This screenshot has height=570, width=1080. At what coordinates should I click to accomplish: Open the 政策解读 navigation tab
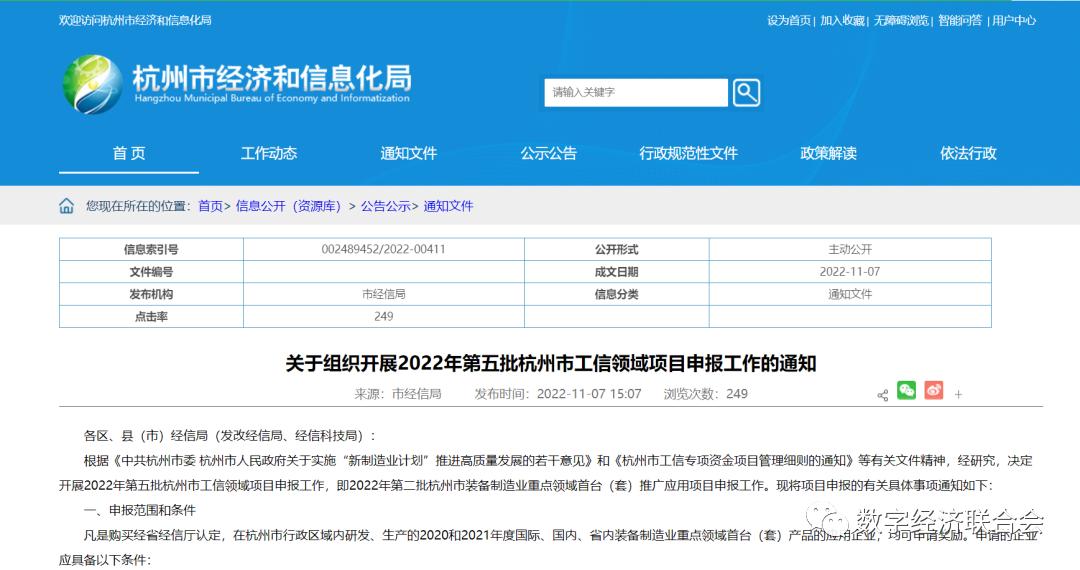tap(828, 153)
